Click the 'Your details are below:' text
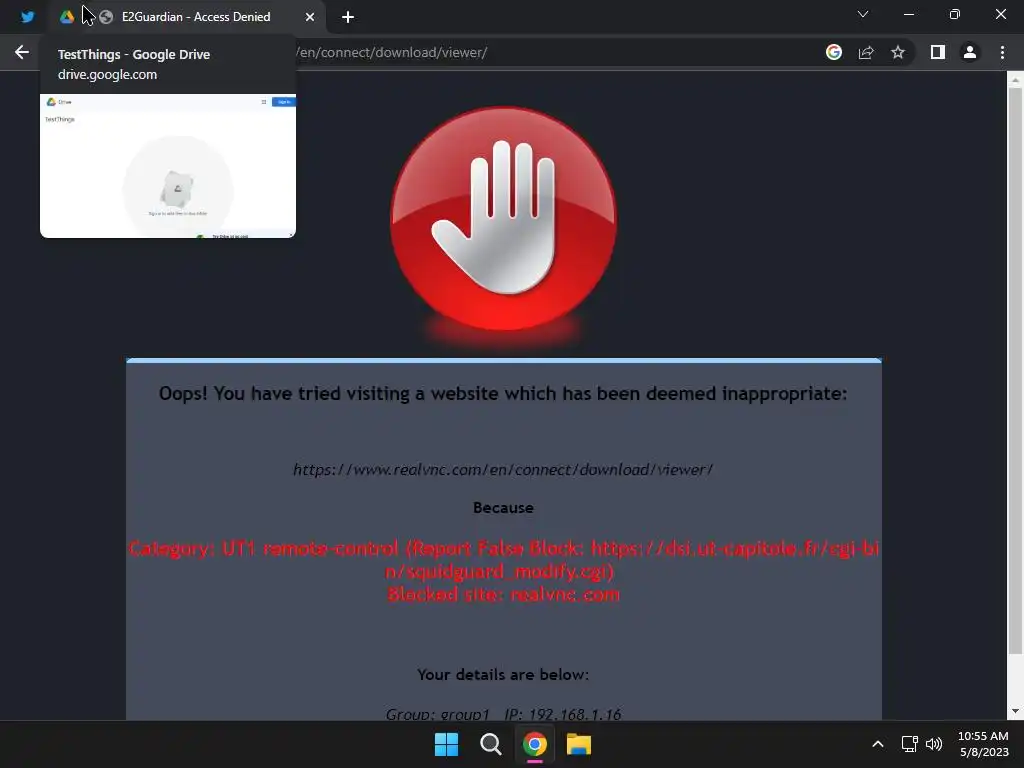The width and height of the screenshot is (1024, 768). tap(503, 675)
